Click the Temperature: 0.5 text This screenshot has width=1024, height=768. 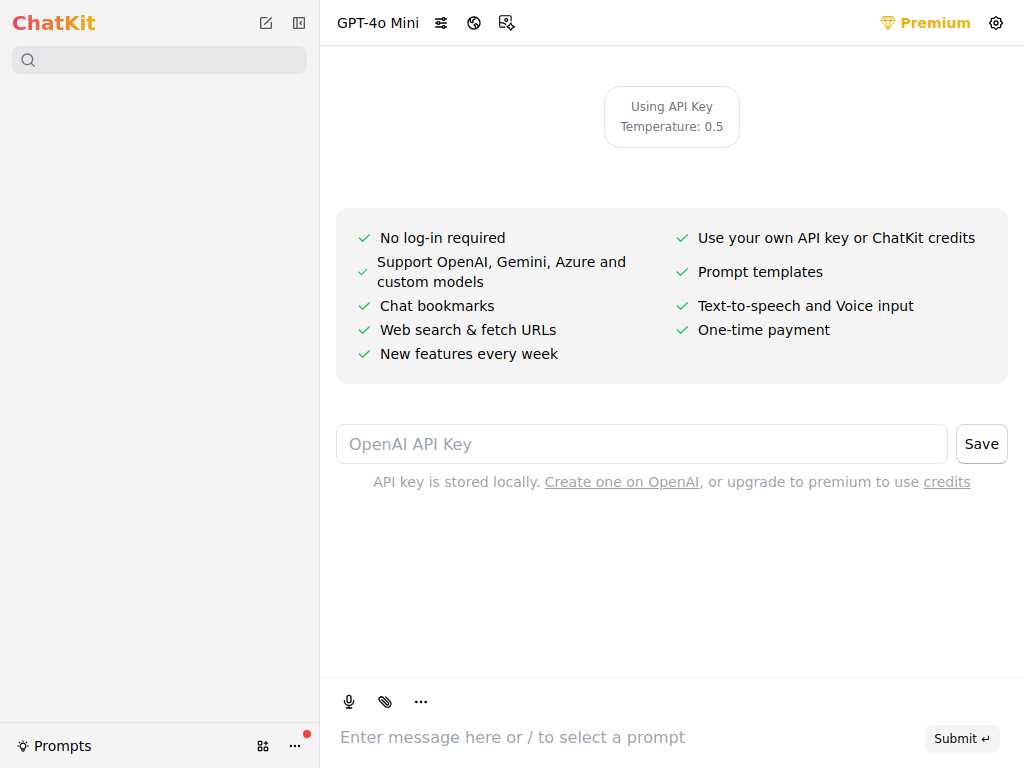tap(671, 127)
